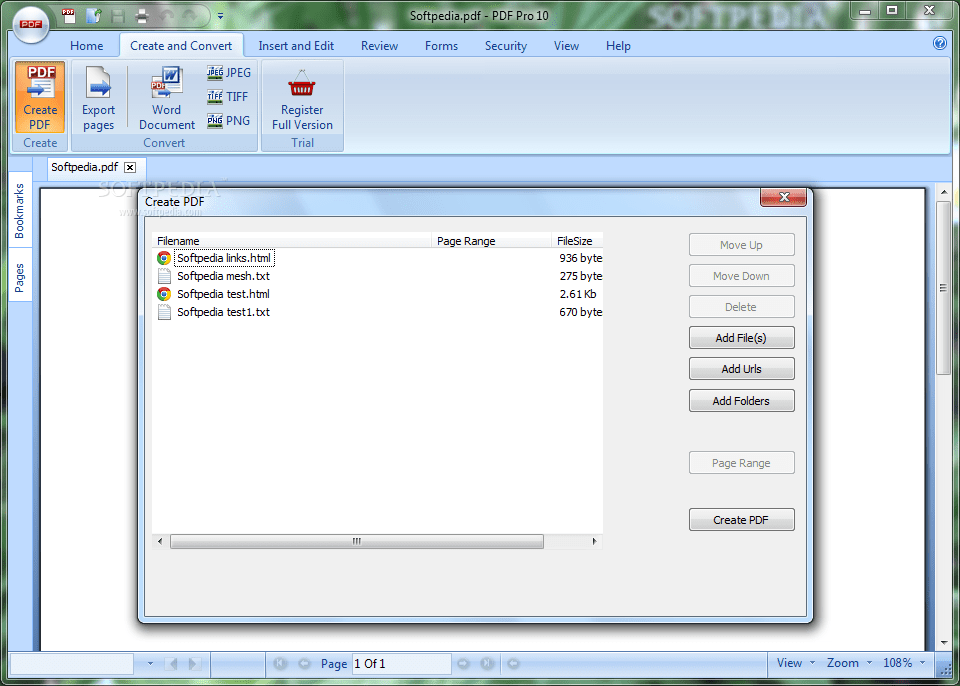Image resolution: width=960 pixels, height=686 pixels.
Task: Open the round PDF application menu button
Action: 31,24
